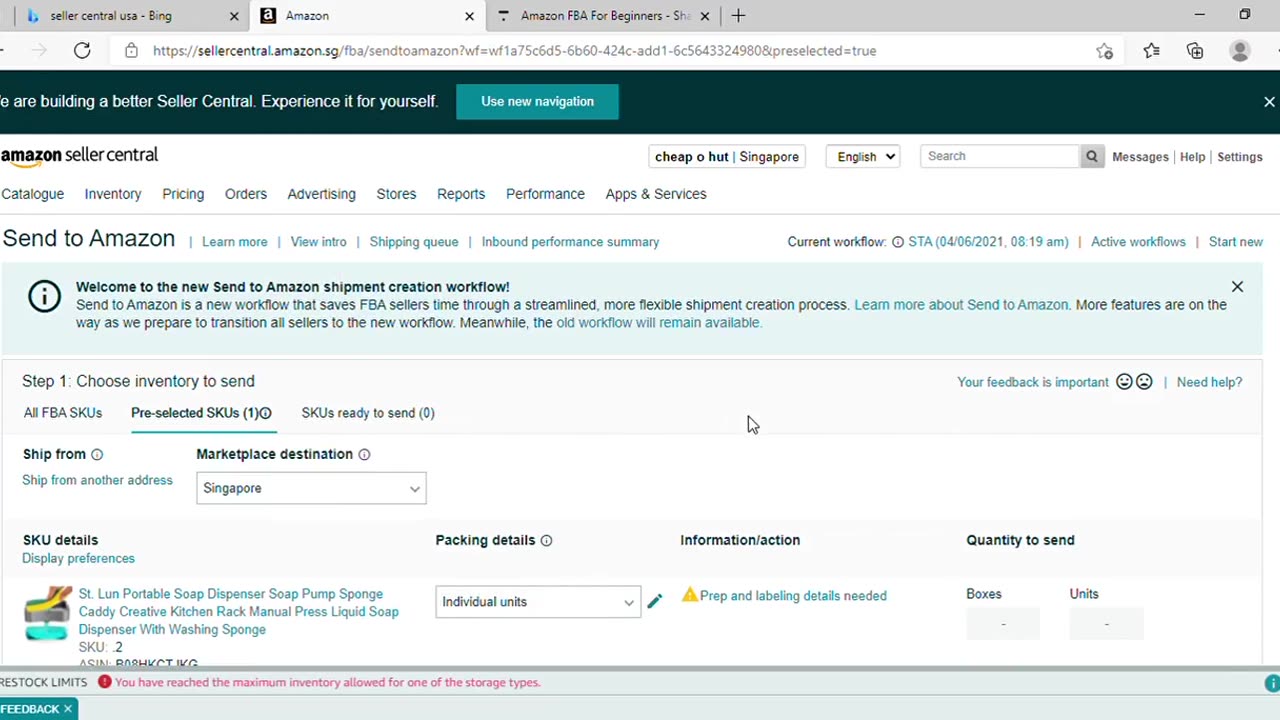
Task: Open the Inbound performance summary link
Action: pyautogui.click(x=570, y=242)
